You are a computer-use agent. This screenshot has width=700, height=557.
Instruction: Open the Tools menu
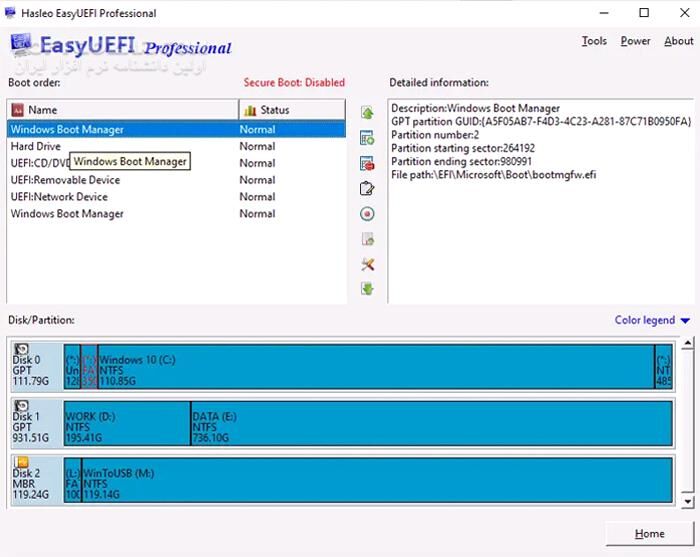[594, 41]
